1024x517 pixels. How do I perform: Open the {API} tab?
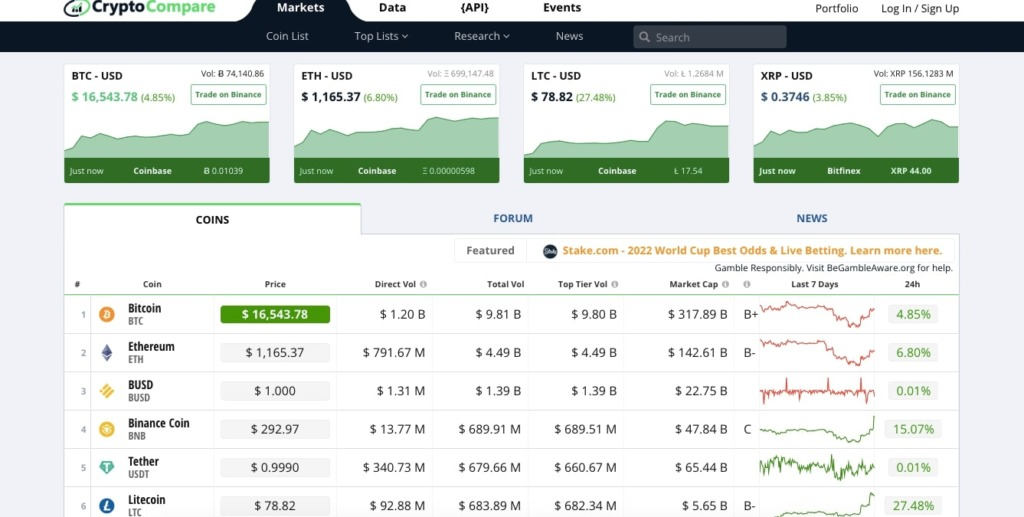pos(474,8)
